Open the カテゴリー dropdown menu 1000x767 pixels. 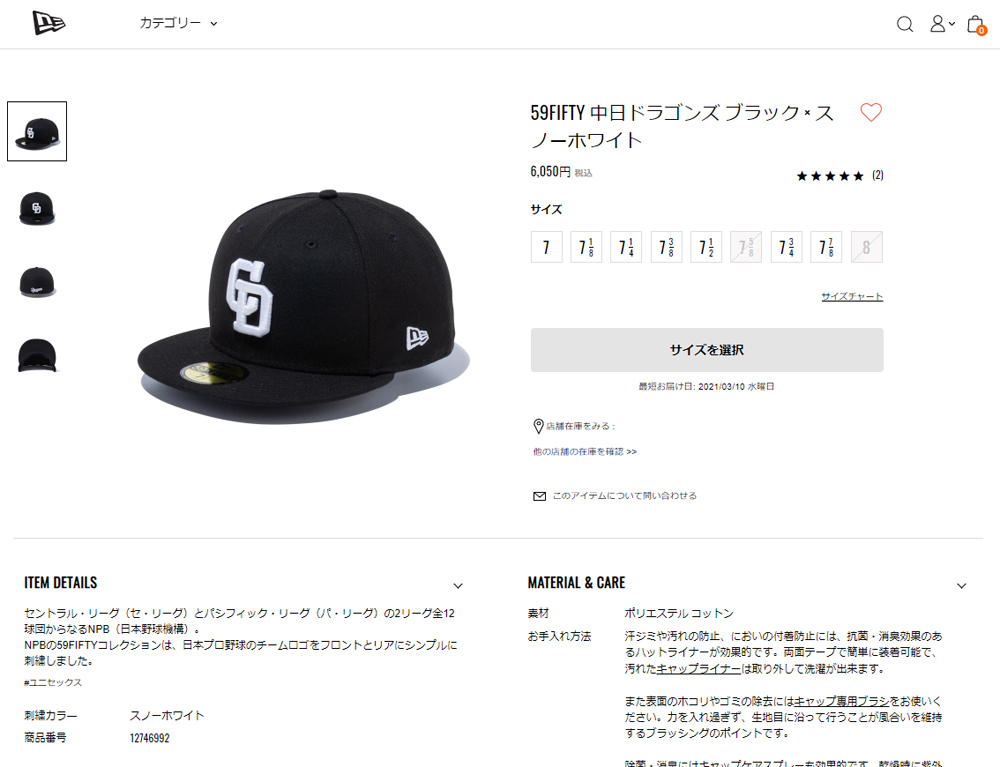click(x=179, y=24)
